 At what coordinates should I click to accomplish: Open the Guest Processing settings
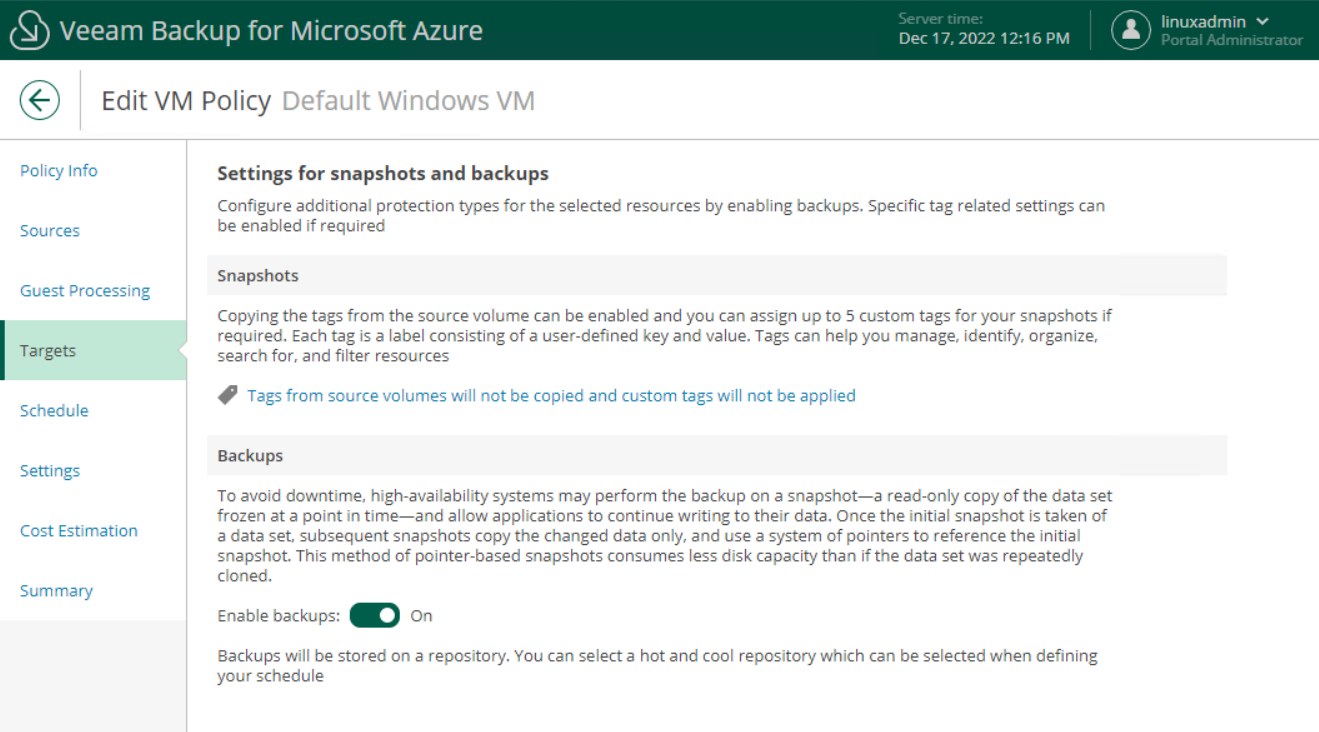(84, 290)
